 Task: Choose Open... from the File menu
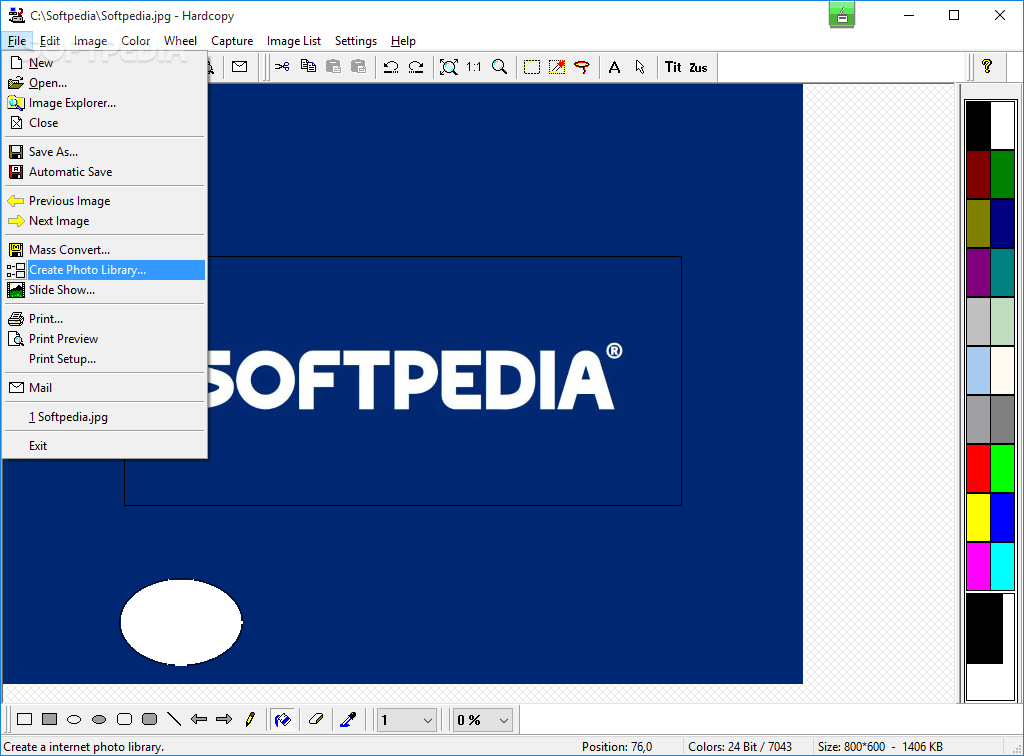[105, 83]
